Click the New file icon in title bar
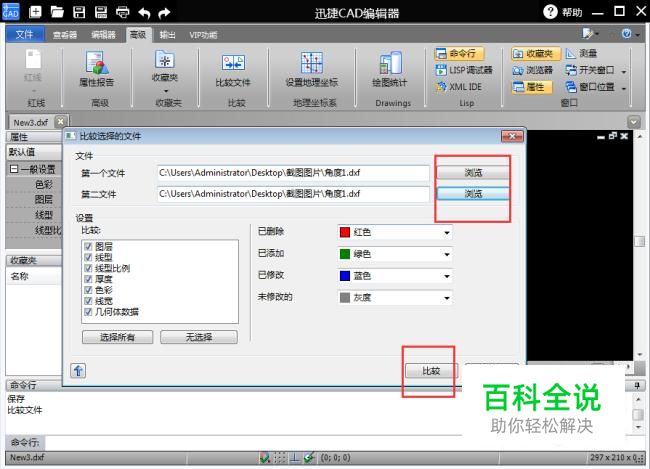 [x=35, y=12]
